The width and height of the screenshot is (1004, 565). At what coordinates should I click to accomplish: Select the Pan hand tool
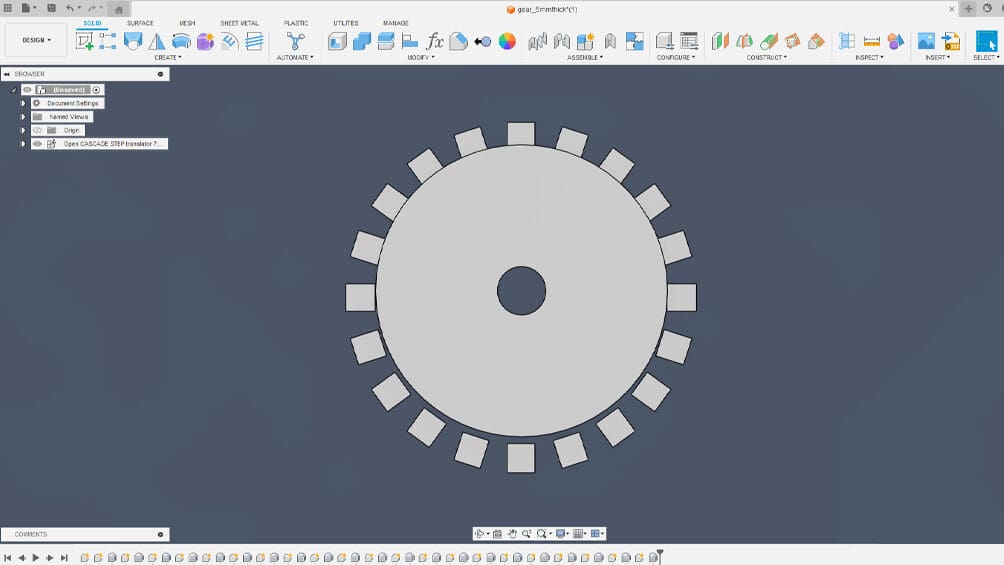[512, 534]
